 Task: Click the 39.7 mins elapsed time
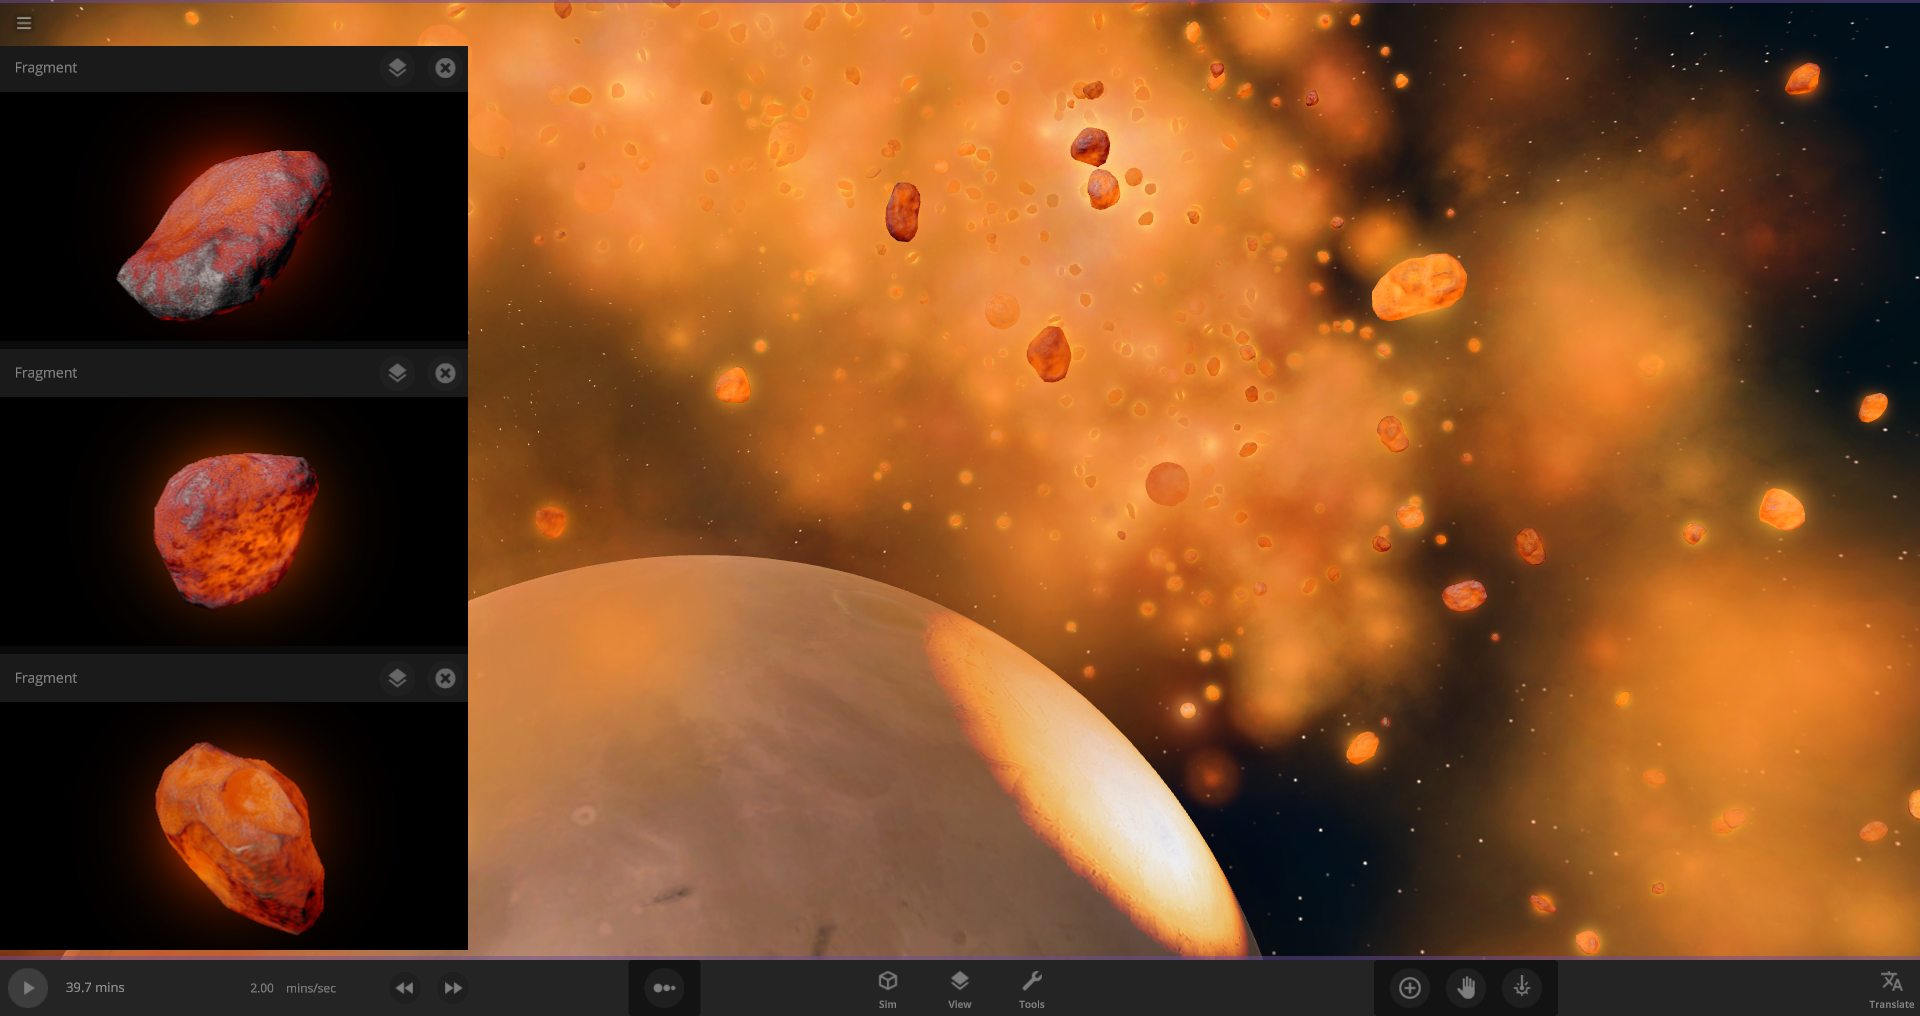95,987
